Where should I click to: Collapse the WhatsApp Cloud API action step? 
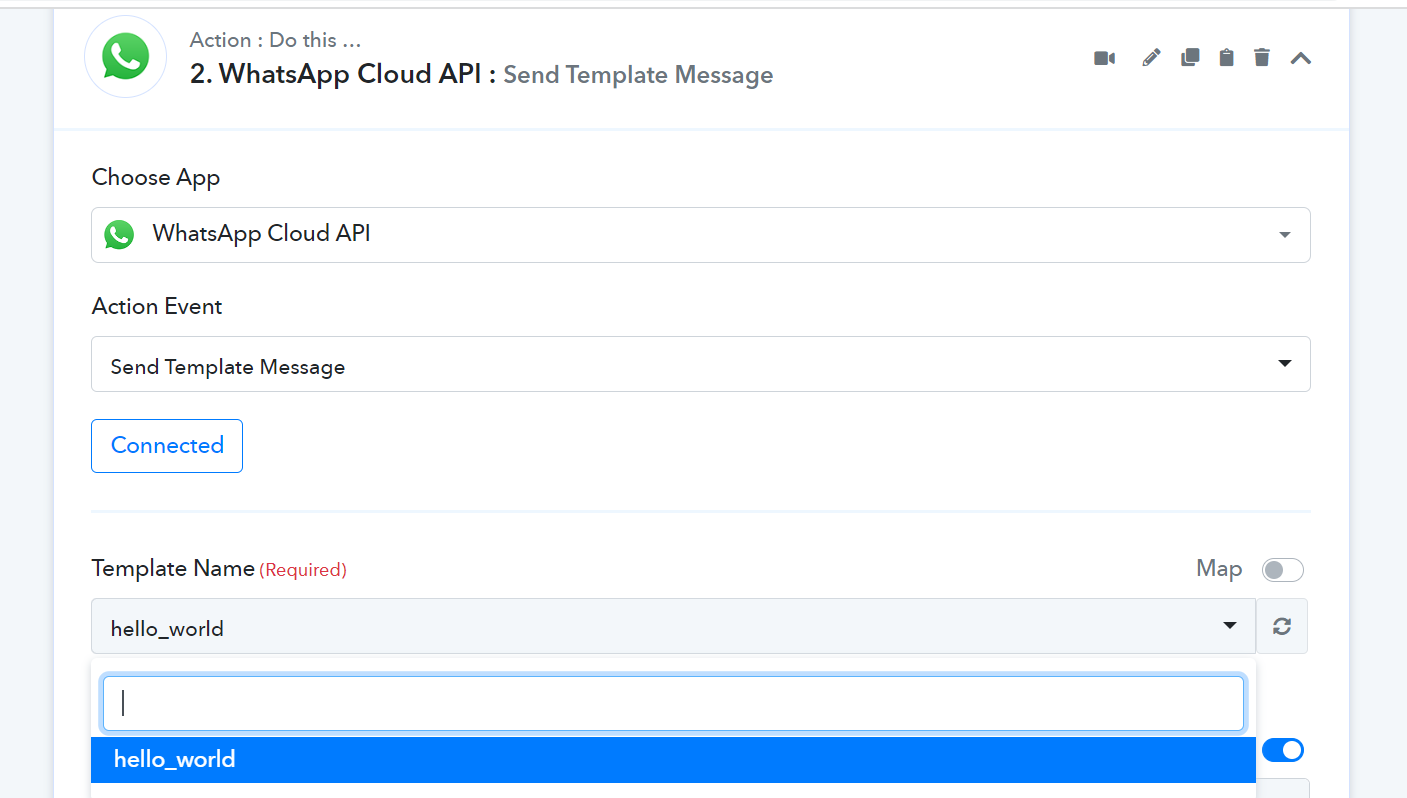pos(1300,58)
